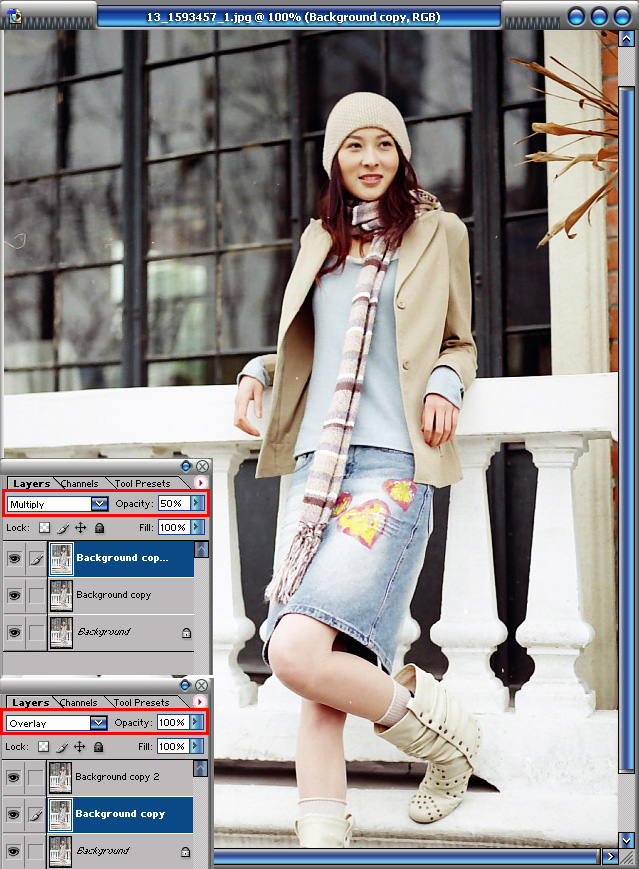Viewport: 639px width, 869px height.
Task: Click the document vertical scrollbar thumb
Action: [x=626, y=430]
